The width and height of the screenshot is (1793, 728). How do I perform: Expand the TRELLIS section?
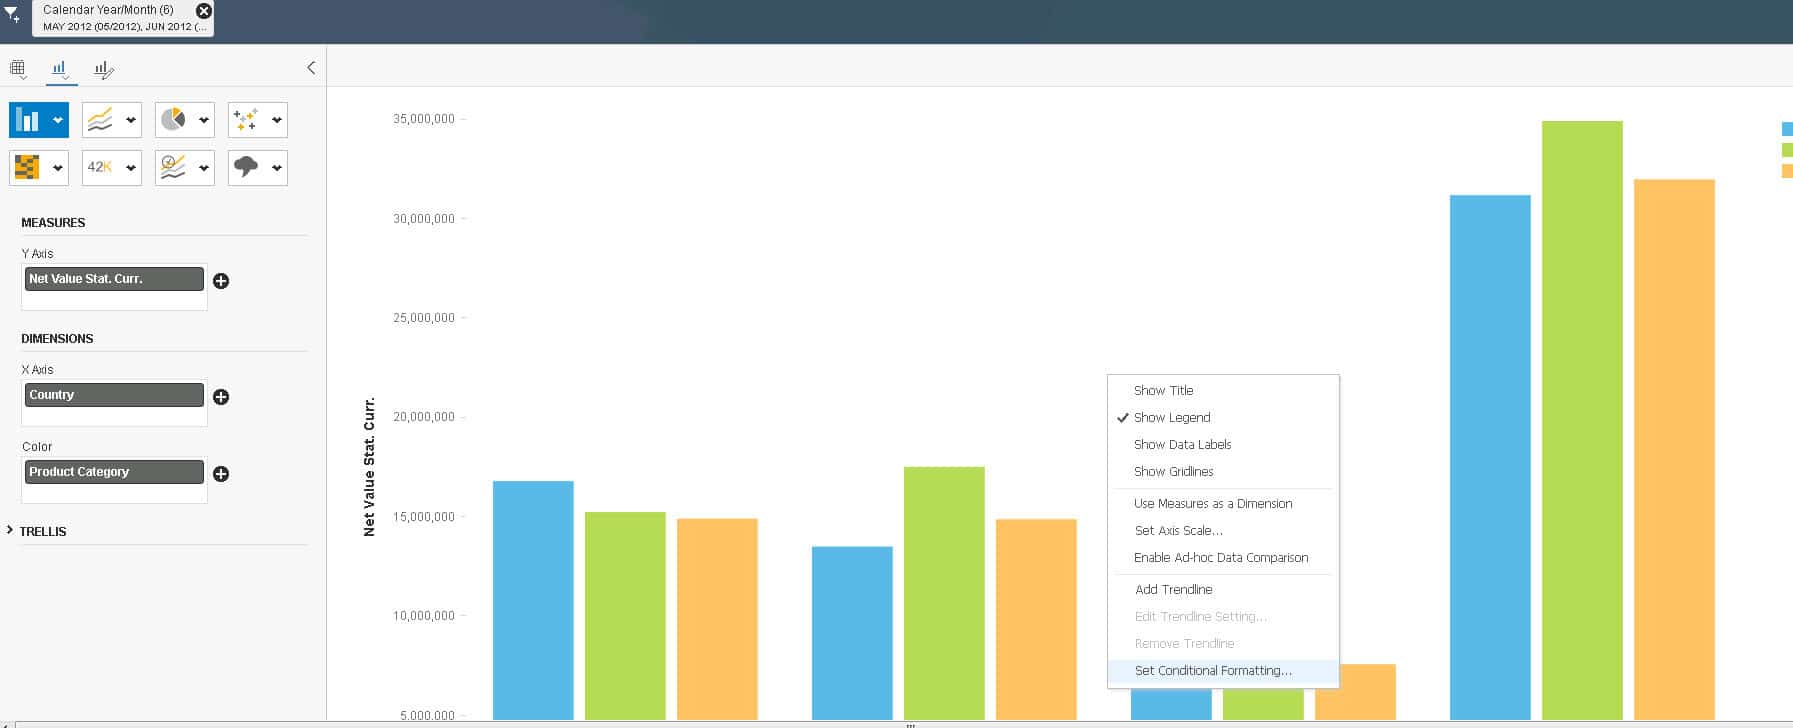pos(10,531)
